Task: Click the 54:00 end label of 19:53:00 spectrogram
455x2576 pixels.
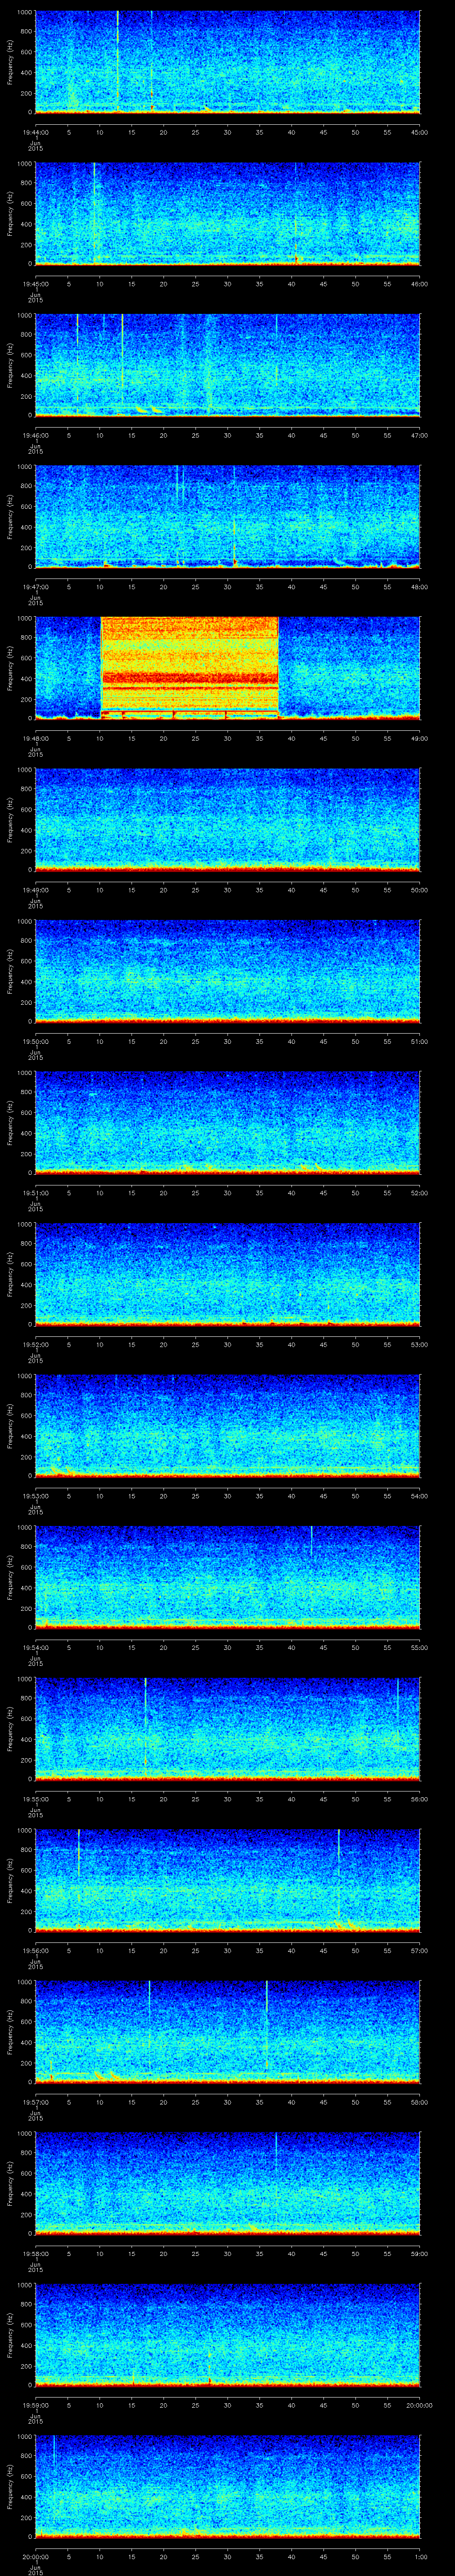Action: pos(419,1496)
